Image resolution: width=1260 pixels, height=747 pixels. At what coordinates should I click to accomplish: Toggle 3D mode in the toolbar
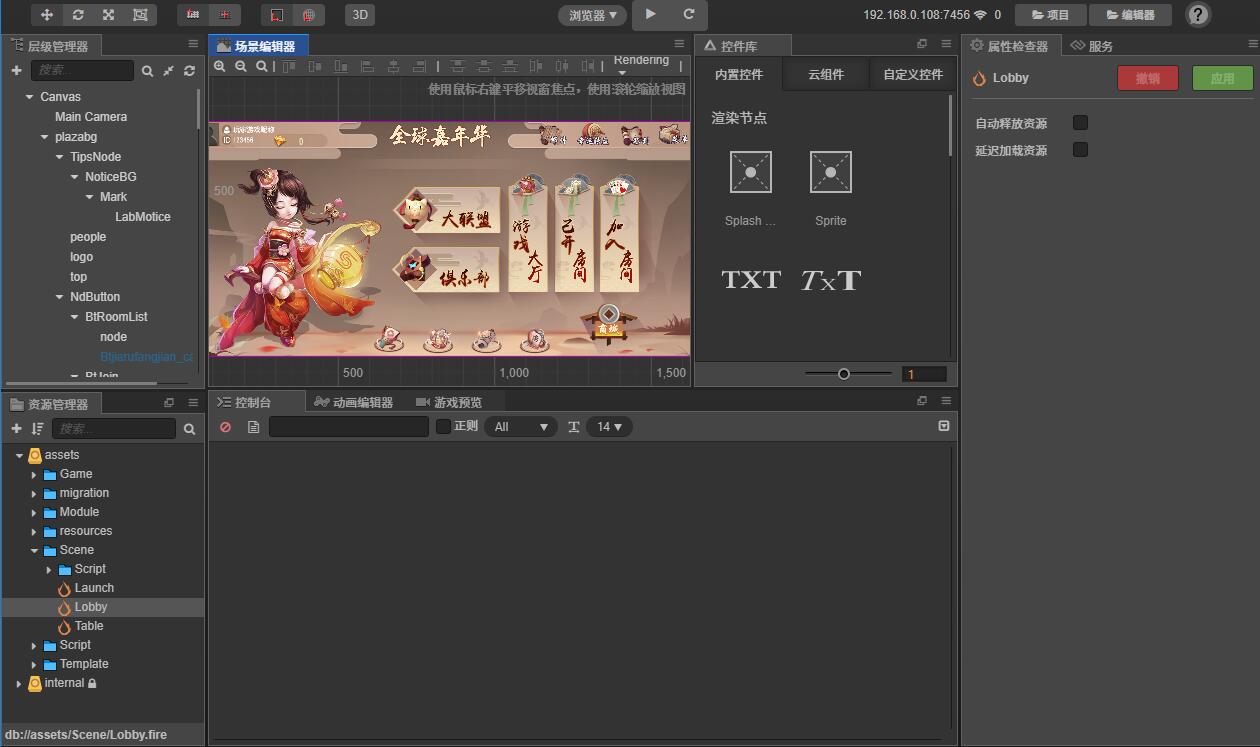(x=359, y=15)
